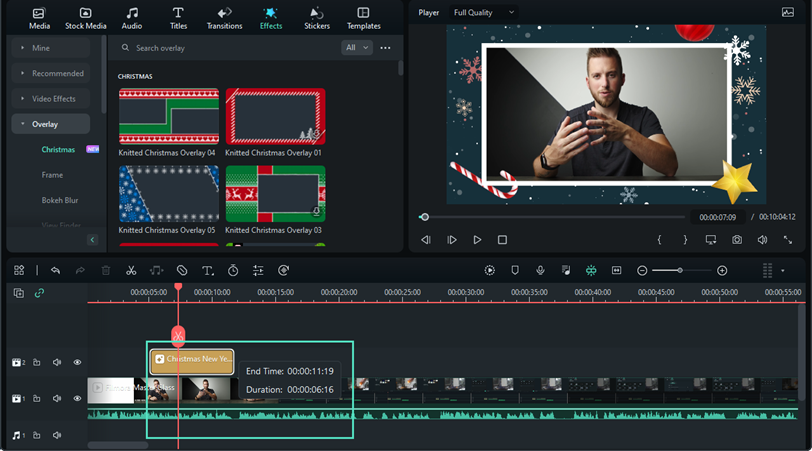Screen dimensions: 812x451
Task: Switch to the Stickers tab
Action: (317, 19)
